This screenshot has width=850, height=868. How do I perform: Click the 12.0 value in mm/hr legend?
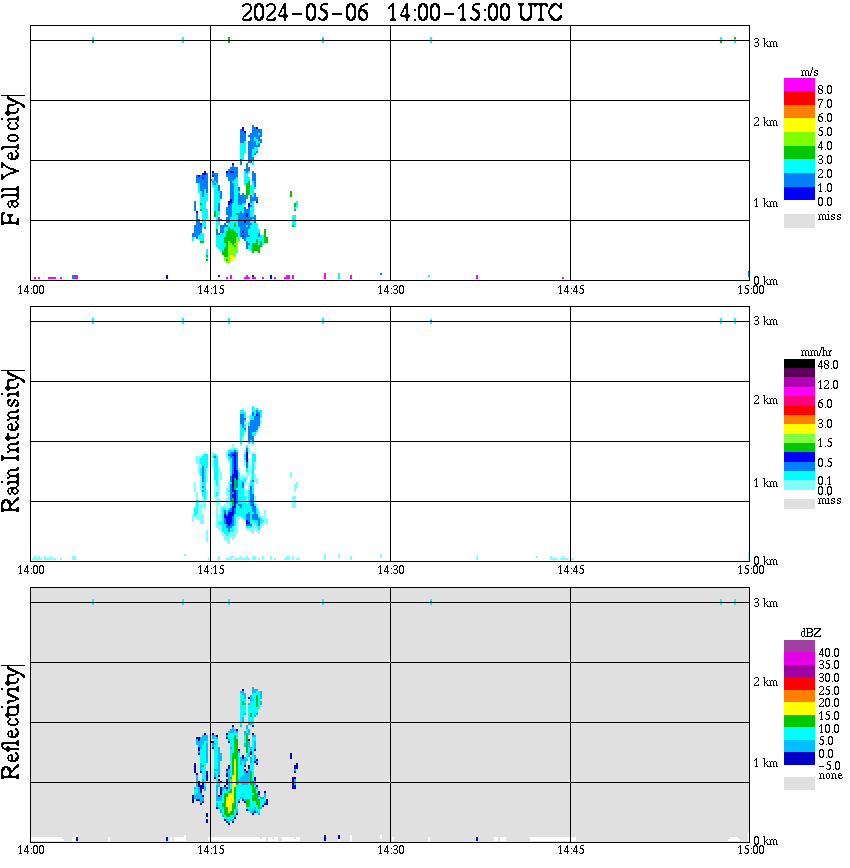click(827, 384)
